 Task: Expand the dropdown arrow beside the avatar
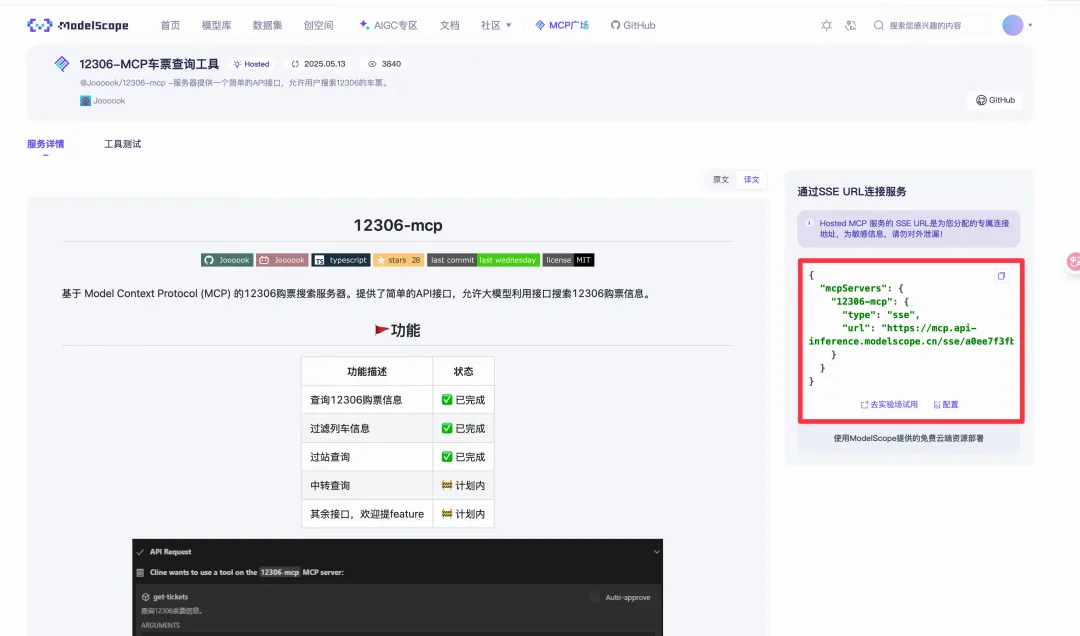(x=1030, y=25)
